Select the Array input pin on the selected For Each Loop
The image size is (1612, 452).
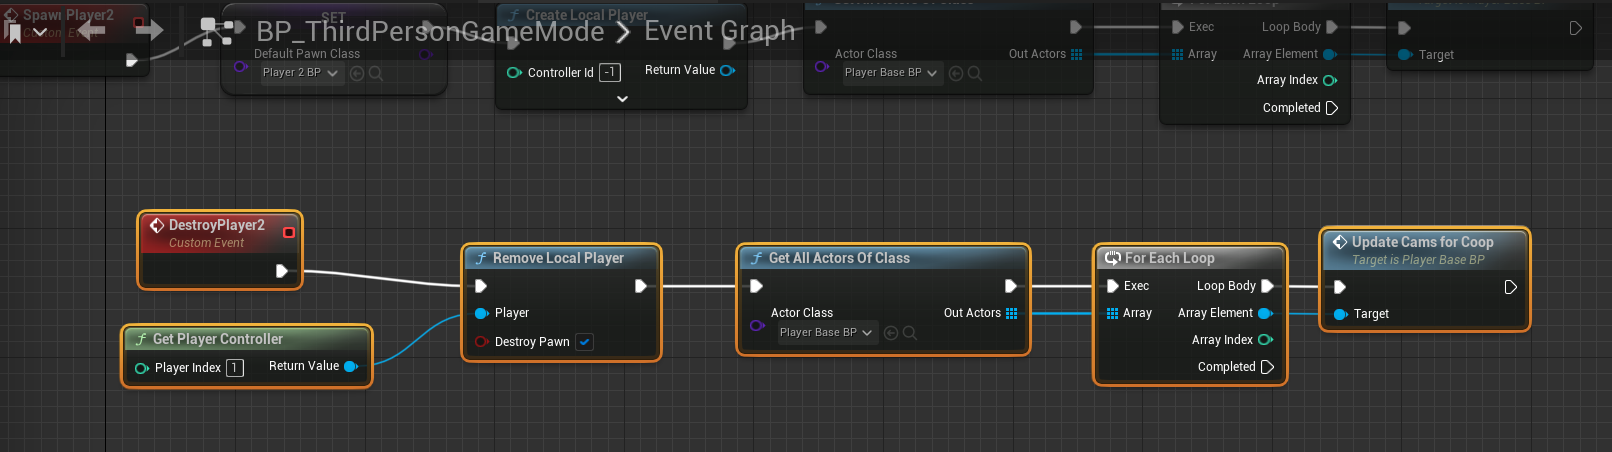[1112, 313]
